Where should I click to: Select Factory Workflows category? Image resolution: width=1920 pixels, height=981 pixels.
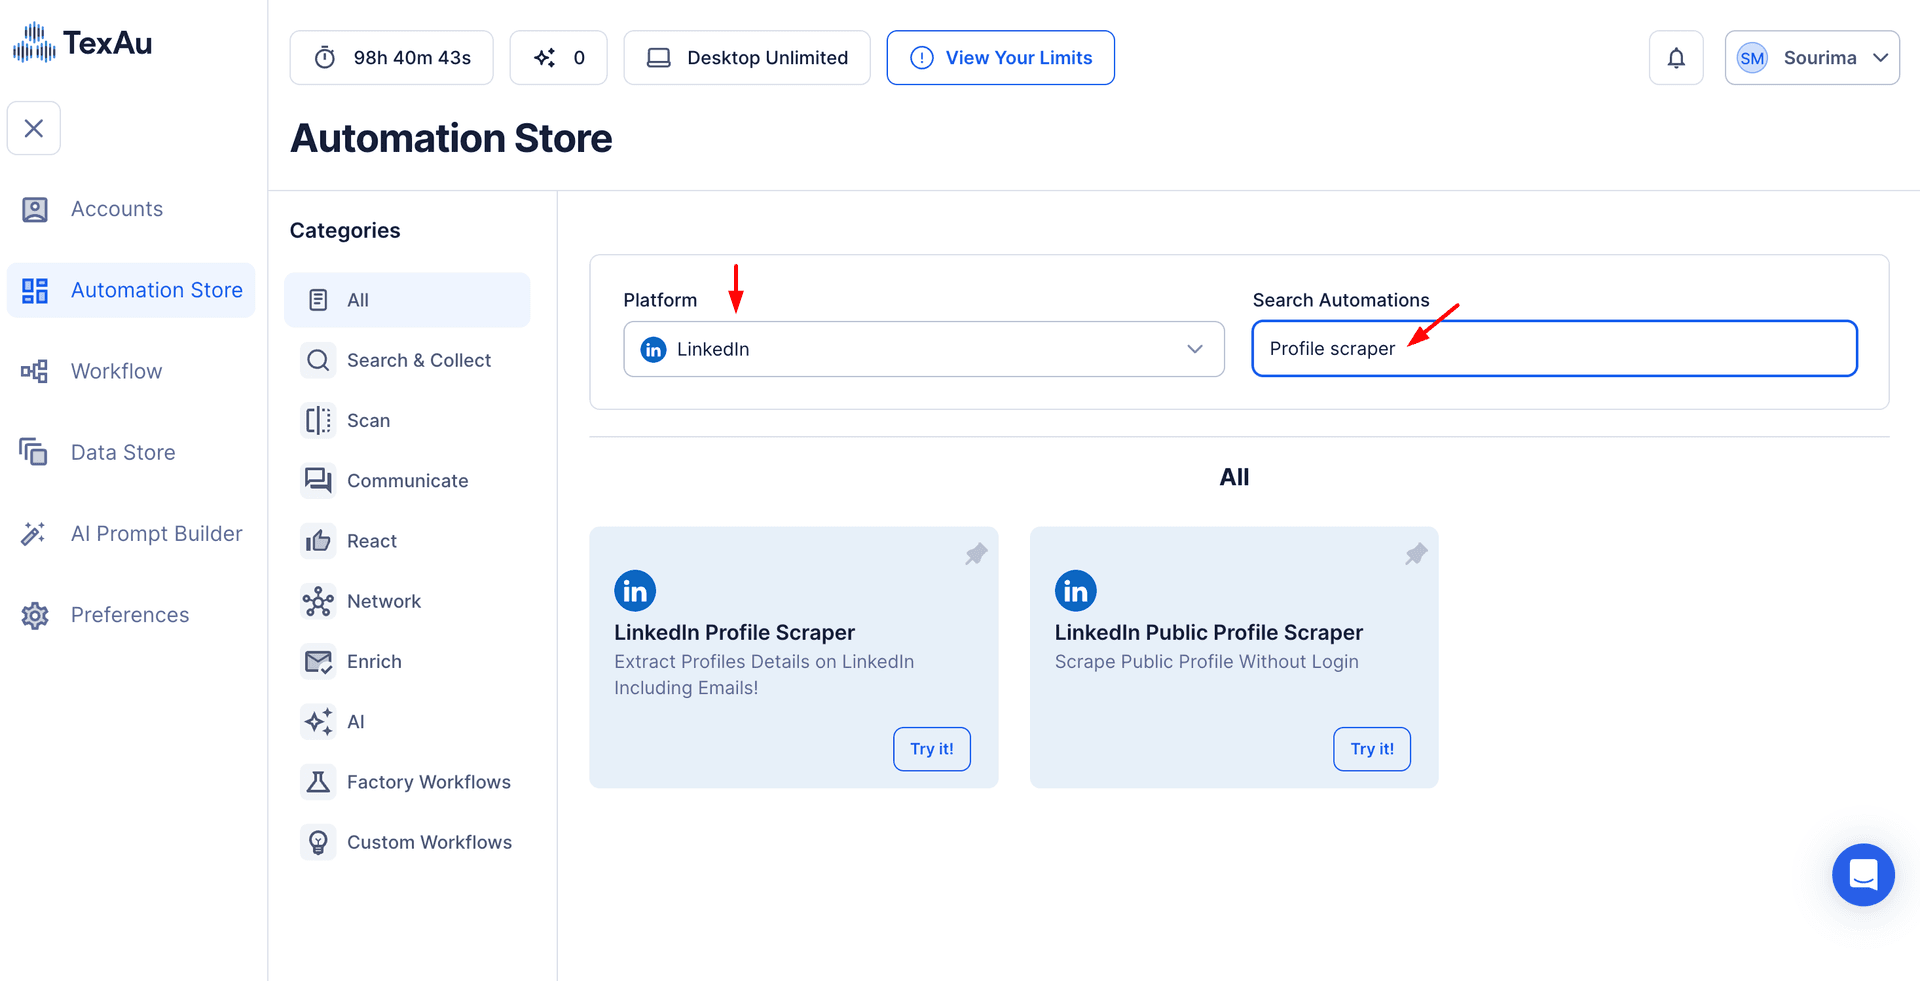tap(407, 782)
